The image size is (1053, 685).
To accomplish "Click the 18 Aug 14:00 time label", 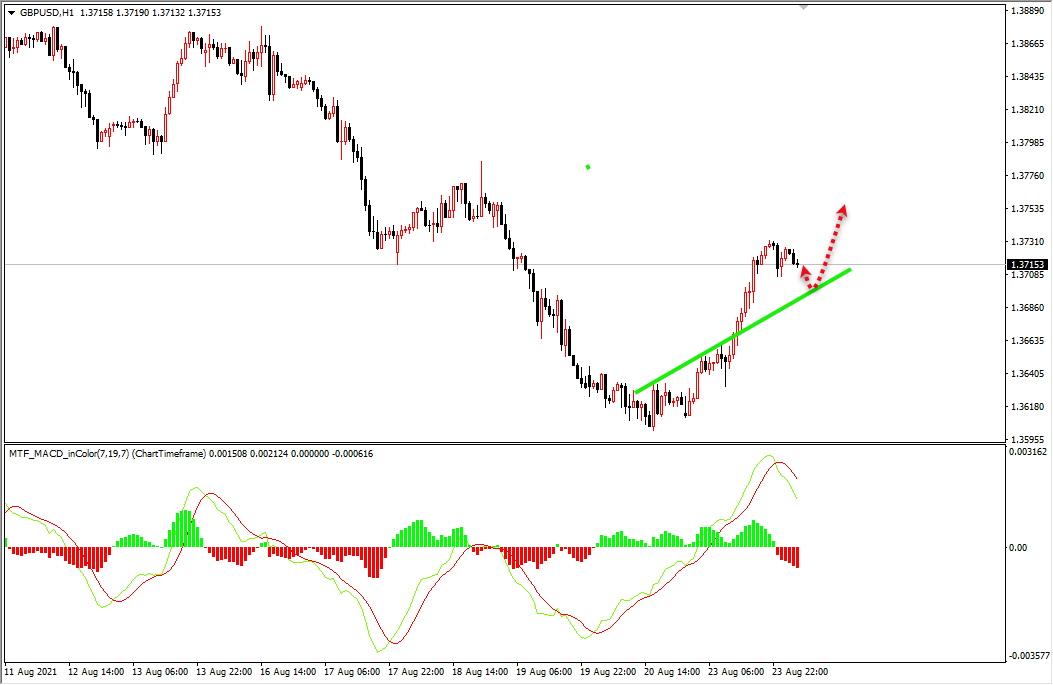I will (x=480, y=672).
